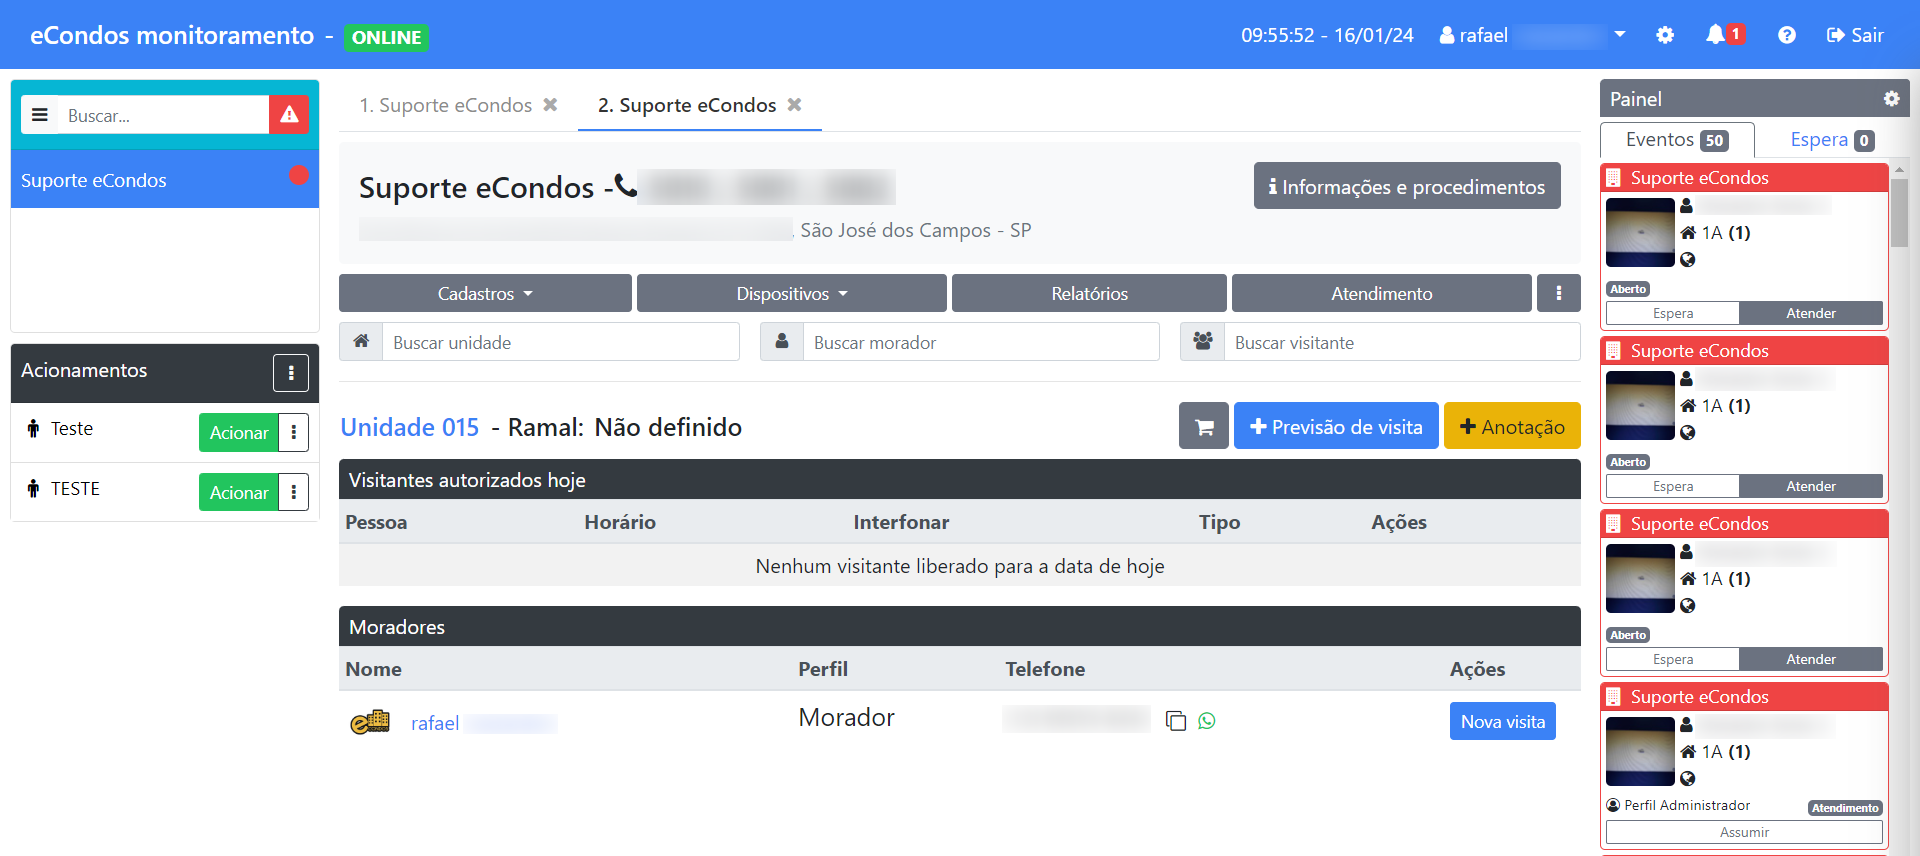The width and height of the screenshot is (1920, 856).
Task: Click Atender on the first event card
Action: click(x=1811, y=313)
